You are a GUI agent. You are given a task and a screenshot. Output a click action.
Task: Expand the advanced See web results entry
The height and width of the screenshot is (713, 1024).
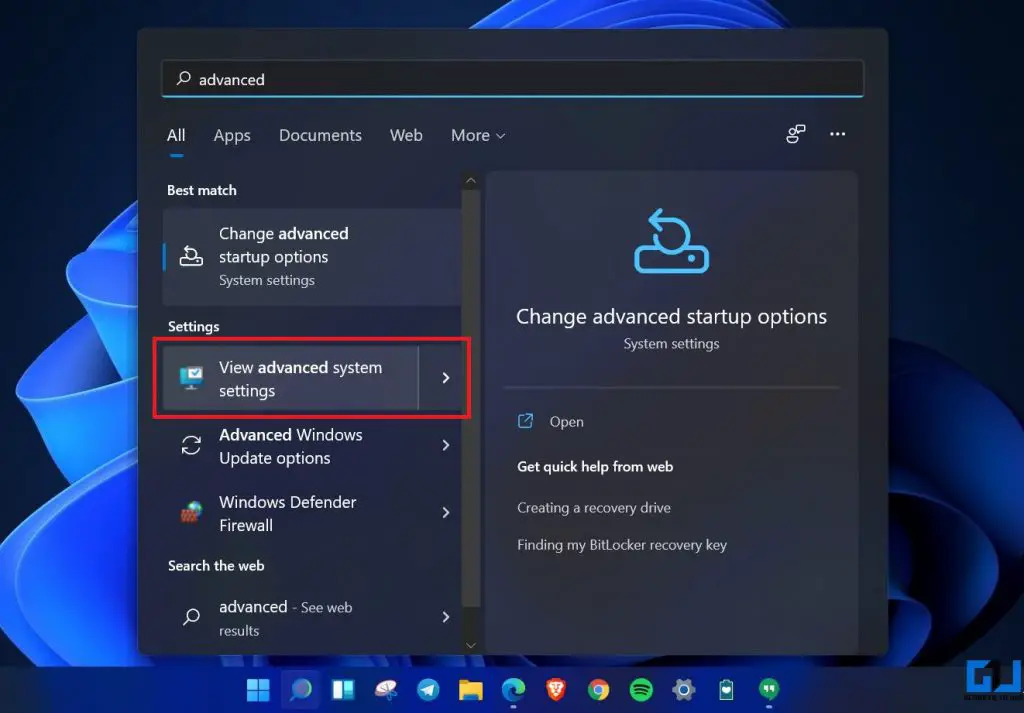(x=446, y=617)
